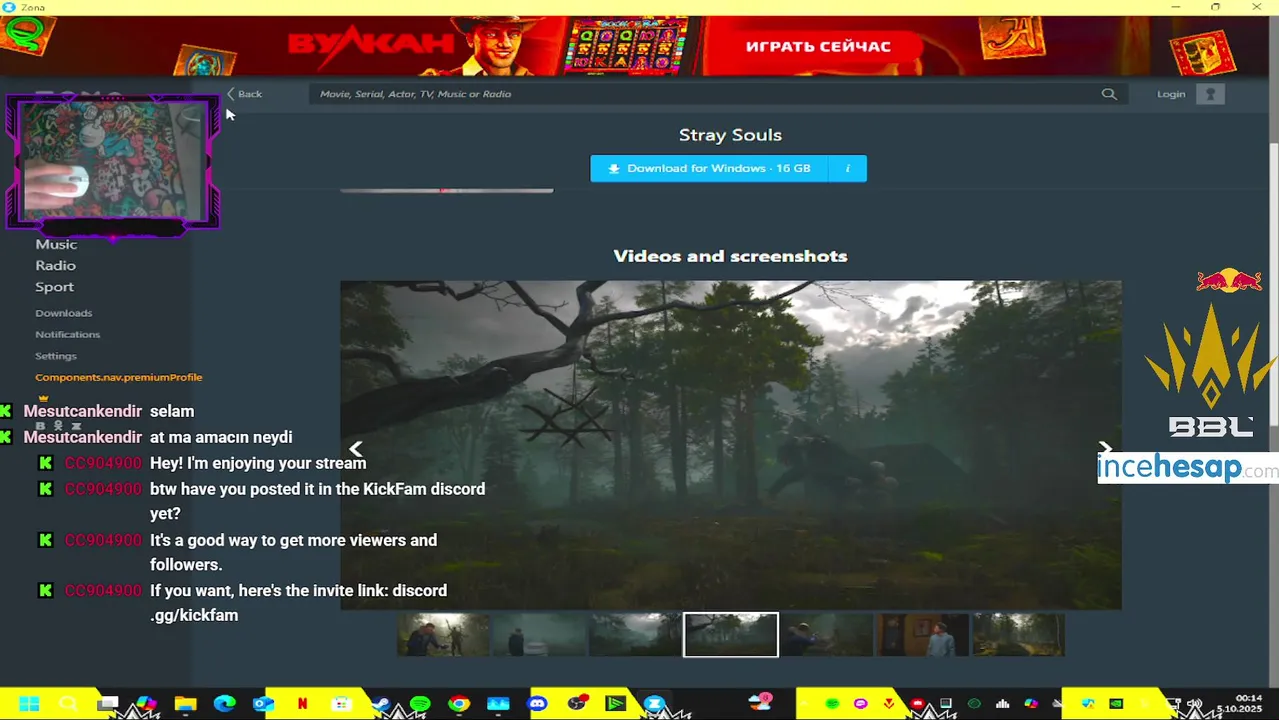This screenshot has width=1279, height=720.
Task: Open the Music section in sidebar
Action: click(x=56, y=244)
